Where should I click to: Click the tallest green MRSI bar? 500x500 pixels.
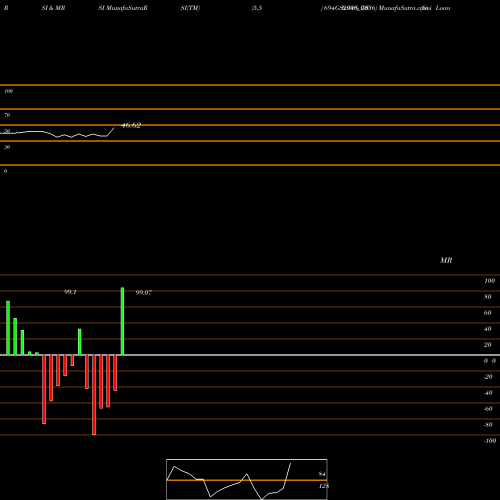(122, 321)
